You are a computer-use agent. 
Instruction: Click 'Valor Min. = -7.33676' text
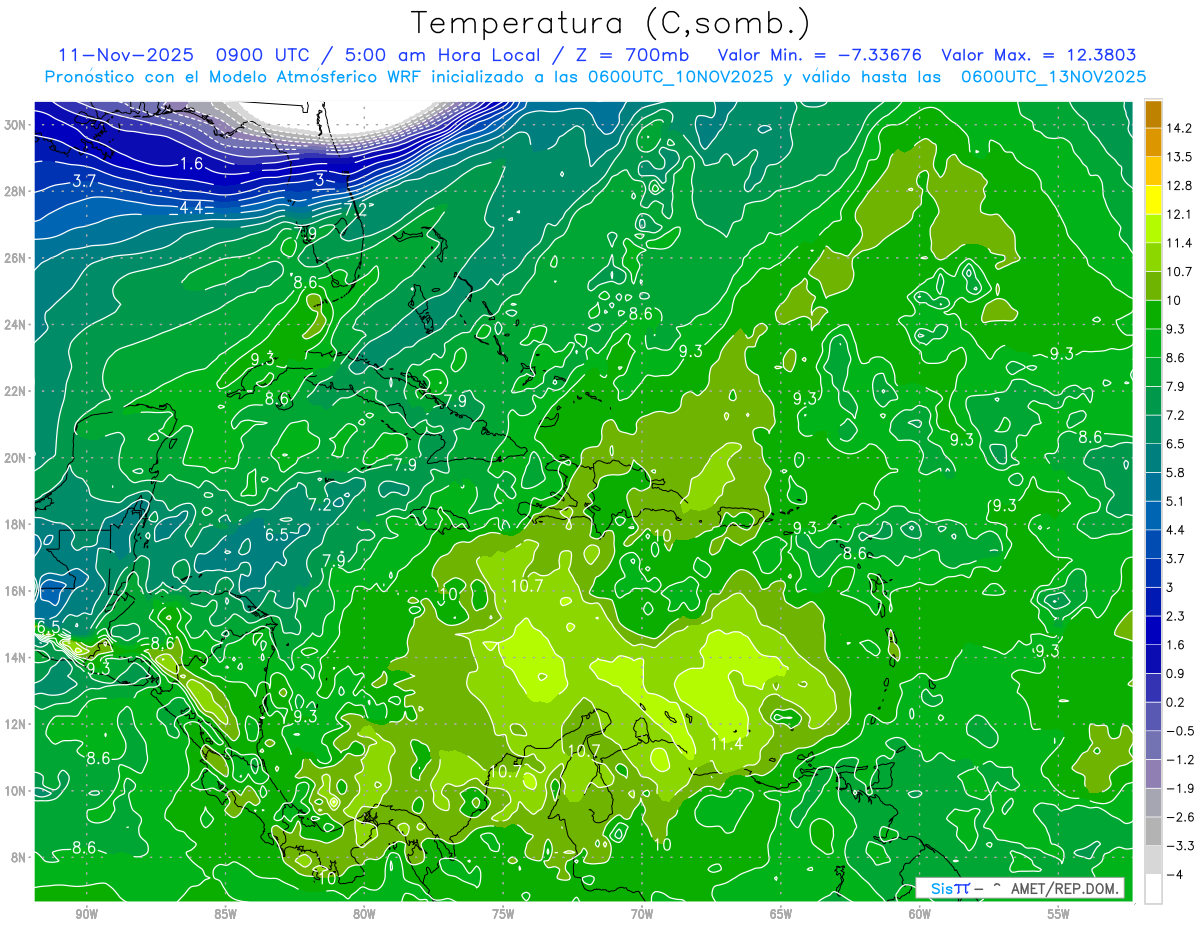point(820,55)
